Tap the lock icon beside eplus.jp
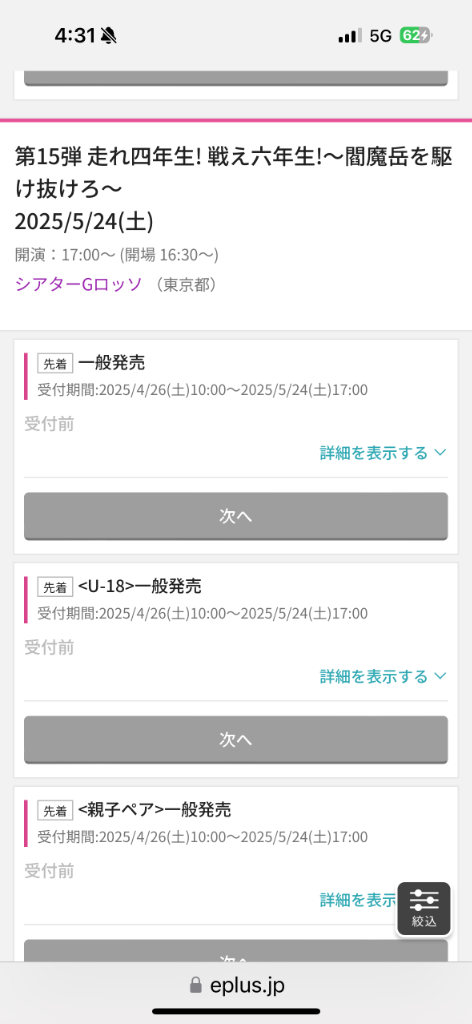 [x=195, y=985]
